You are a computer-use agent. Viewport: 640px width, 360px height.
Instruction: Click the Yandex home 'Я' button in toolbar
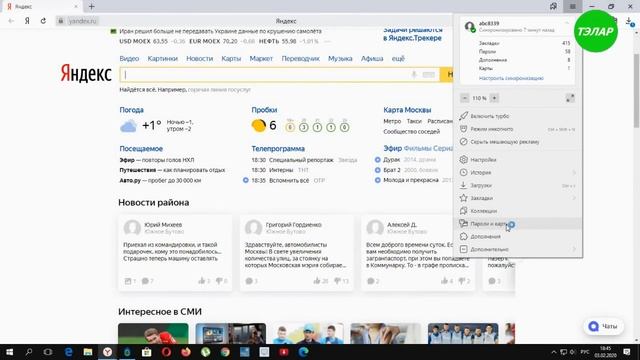pos(27,21)
